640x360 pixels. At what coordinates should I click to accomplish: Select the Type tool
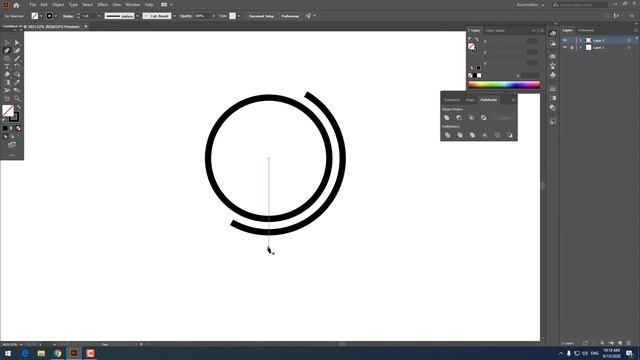7,67
